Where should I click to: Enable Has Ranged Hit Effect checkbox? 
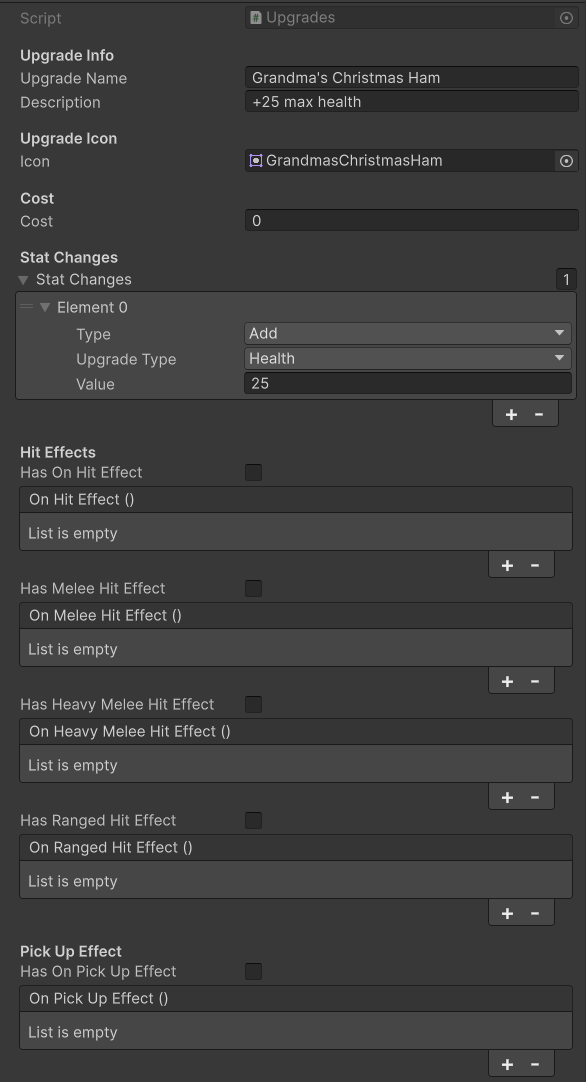click(x=253, y=820)
